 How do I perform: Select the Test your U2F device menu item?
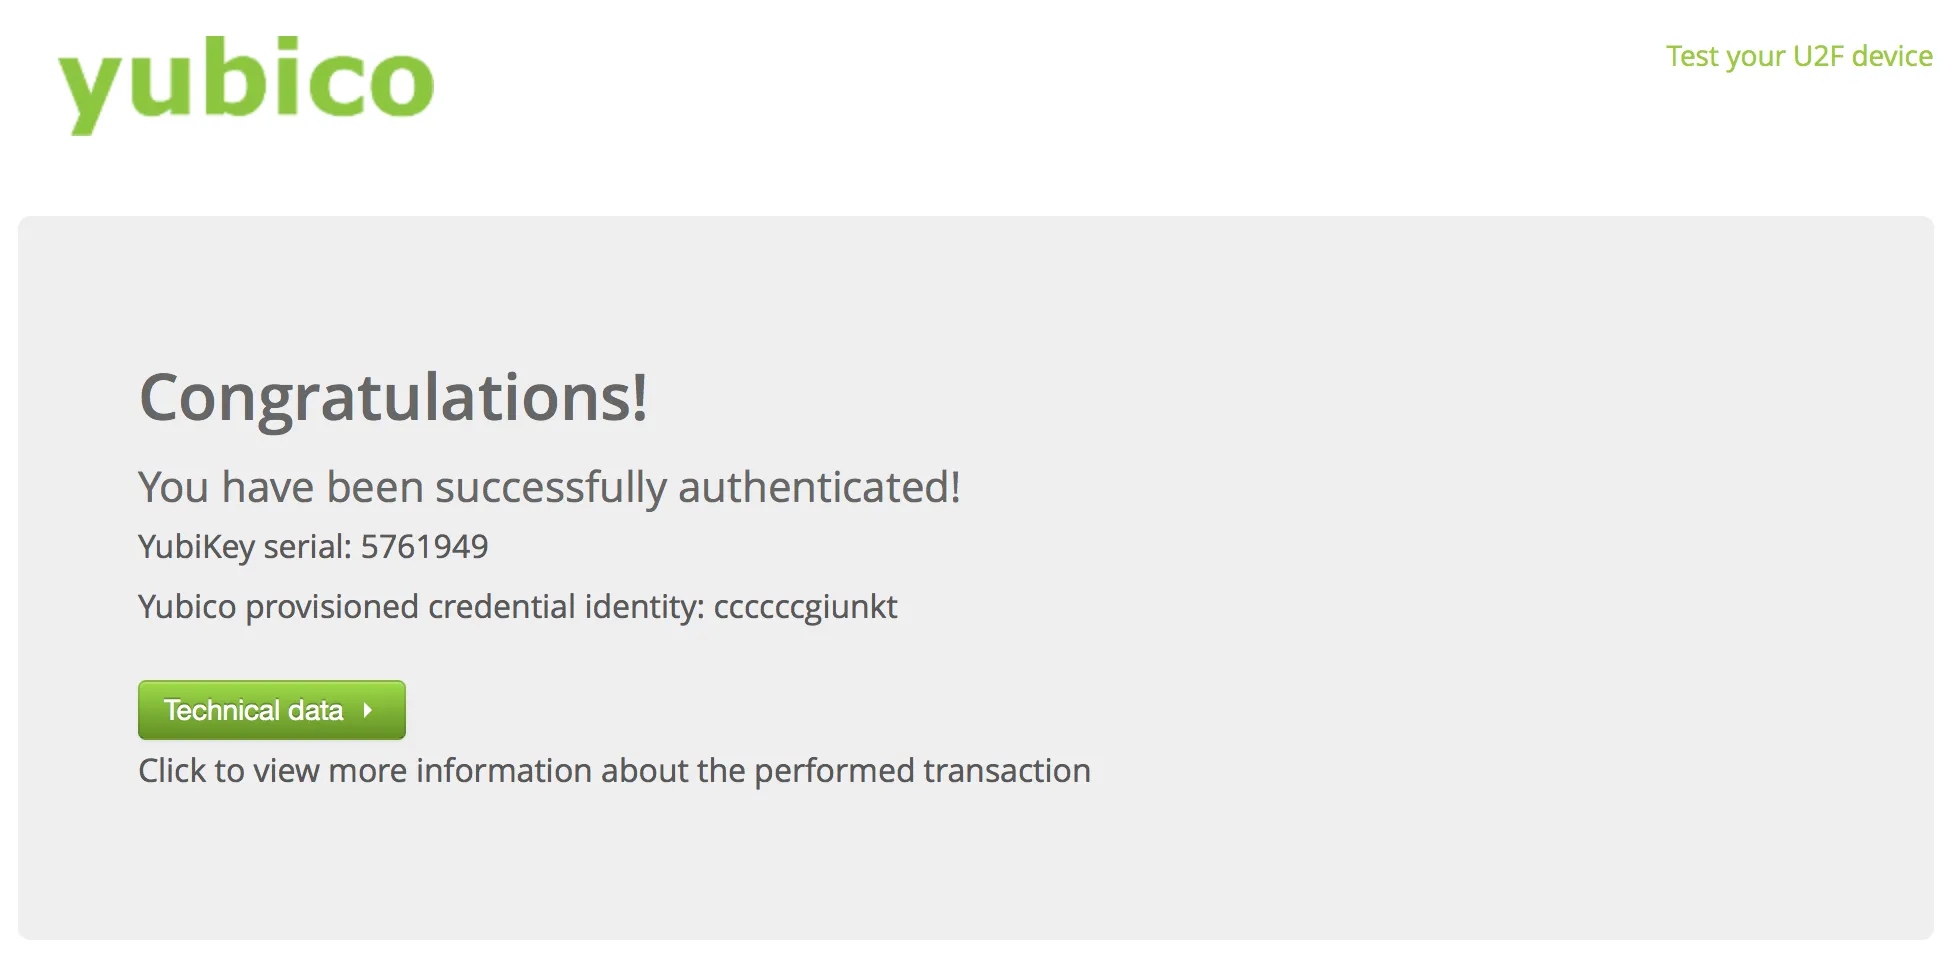click(x=1797, y=57)
